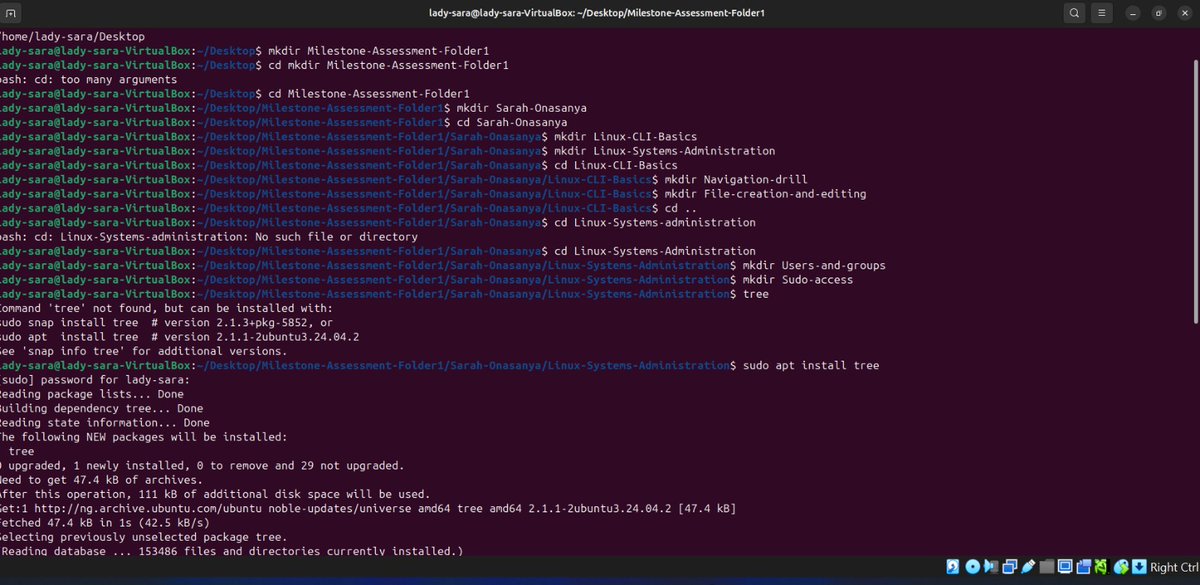Click the 'mkdir Linux-Systems-Administration' command

pyautogui.click(x=664, y=151)
